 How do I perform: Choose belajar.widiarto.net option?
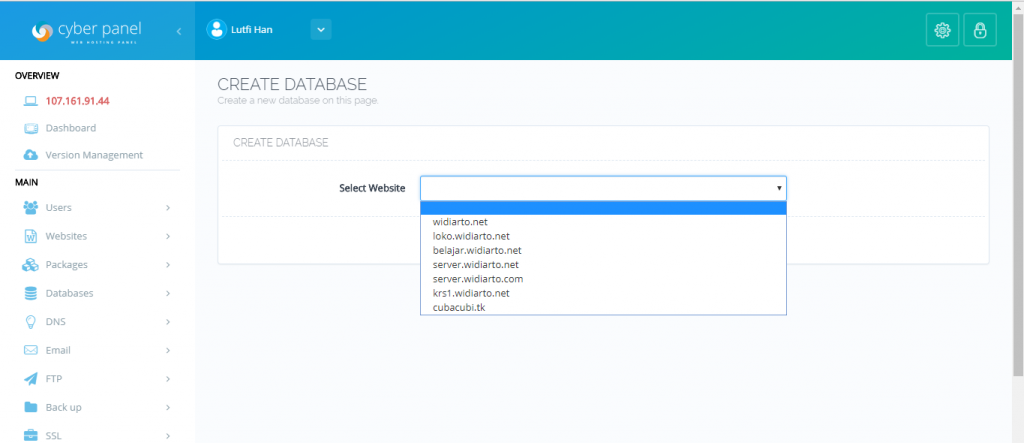(603, 250)
